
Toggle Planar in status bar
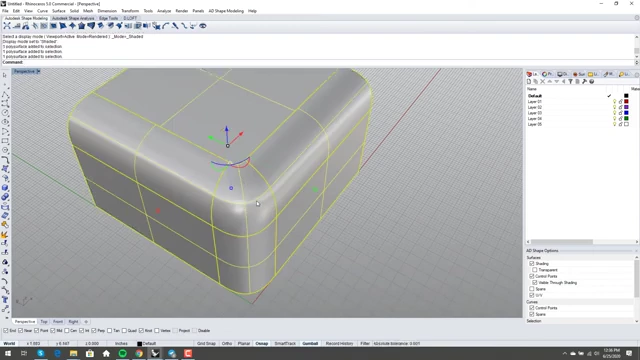coord(244,344)
